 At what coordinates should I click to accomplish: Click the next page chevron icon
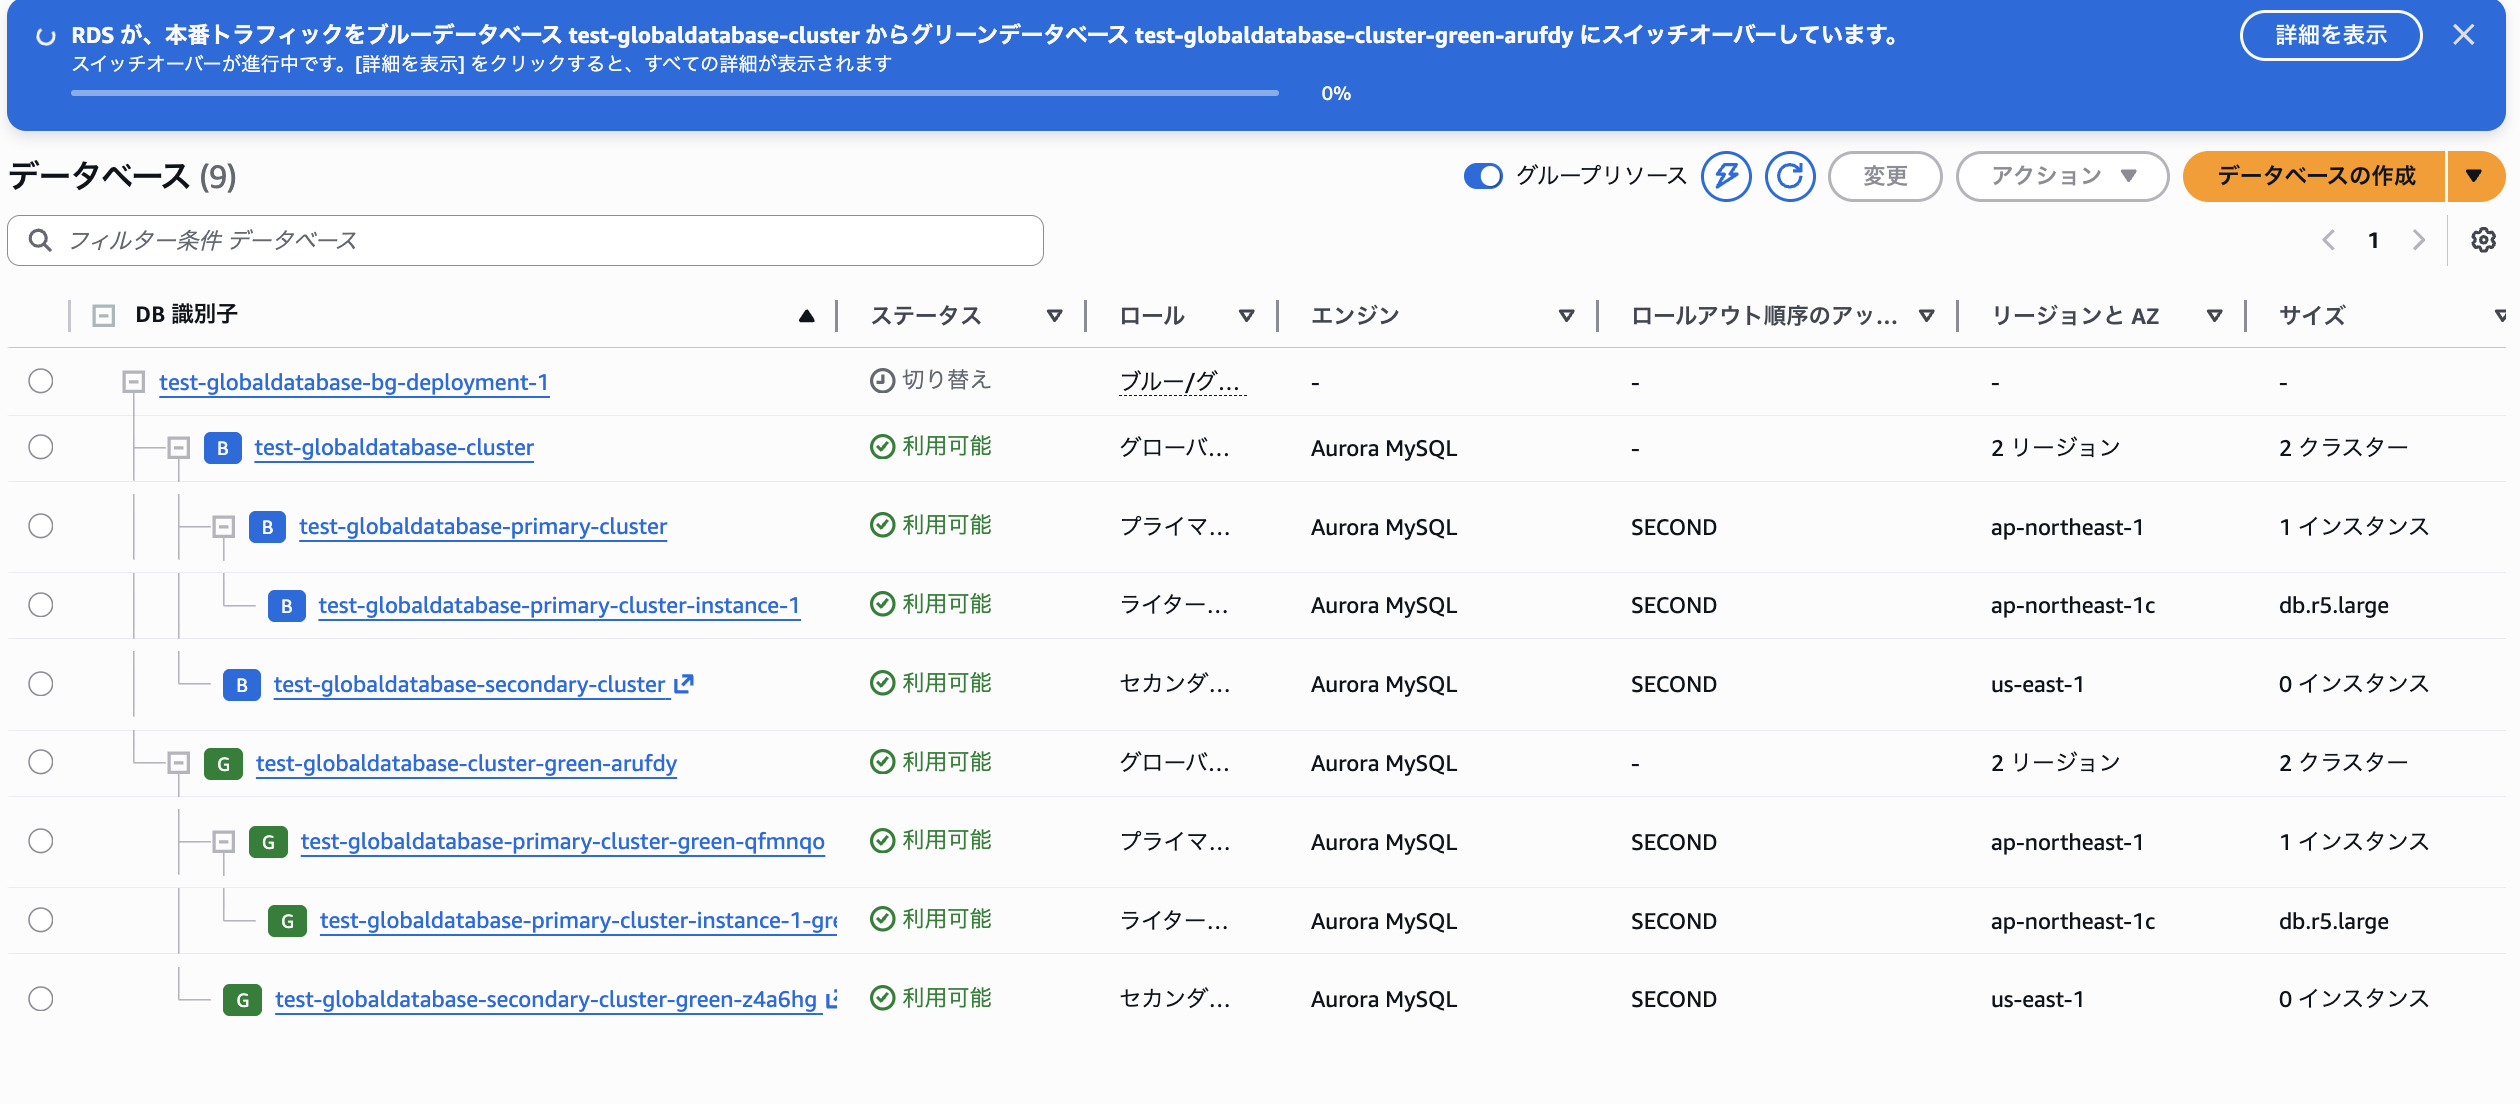tap(2419, 240)
